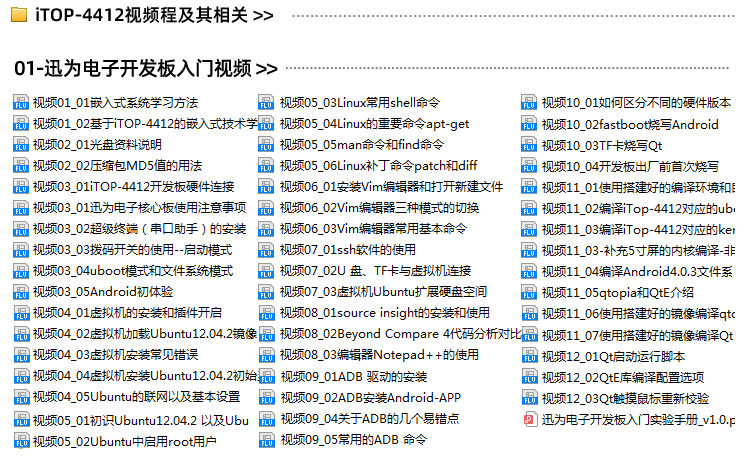Click FLV icon for 视频03_02超级终端(串口助手)的安装
The height and width of the screenshot is (469, 750).
21,229
